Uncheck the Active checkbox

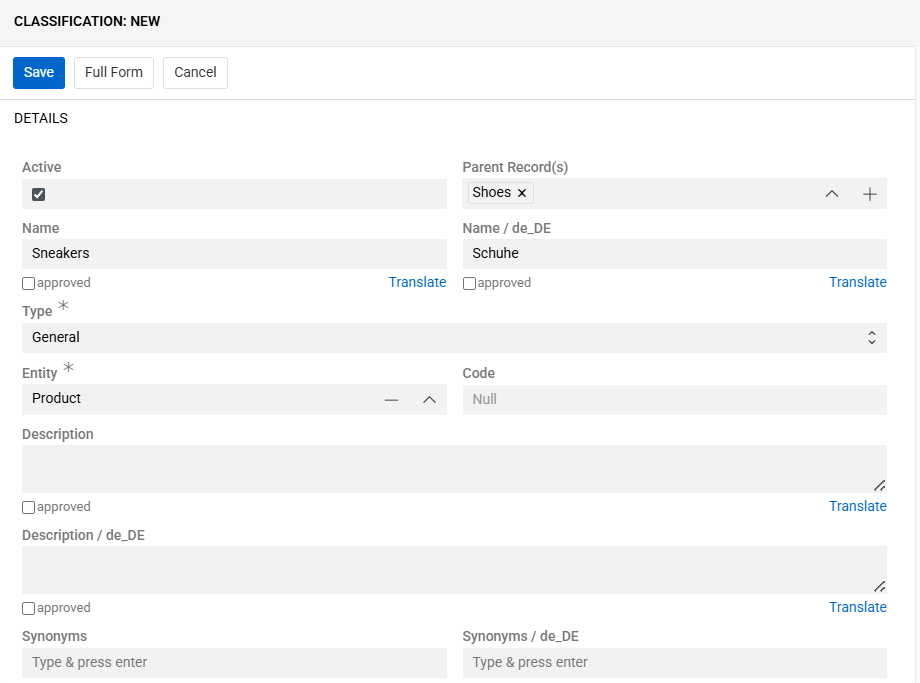point(38,194)
